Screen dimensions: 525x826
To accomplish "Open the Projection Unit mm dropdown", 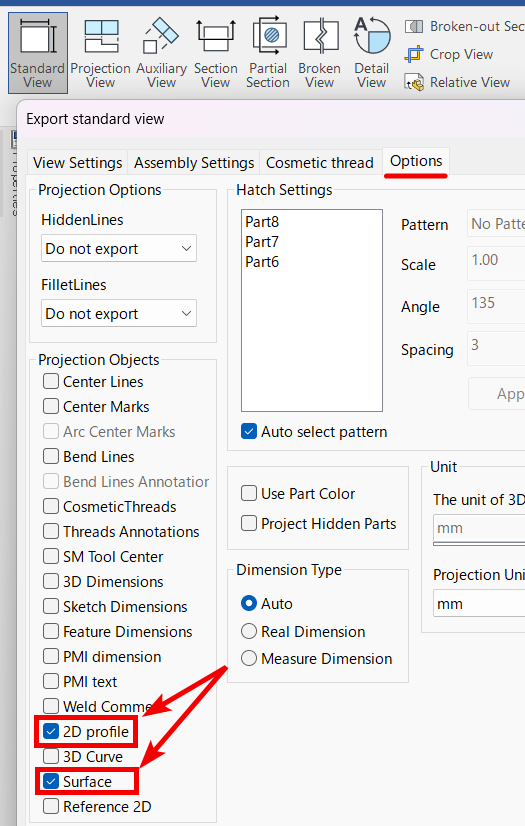I will [479, 603].
